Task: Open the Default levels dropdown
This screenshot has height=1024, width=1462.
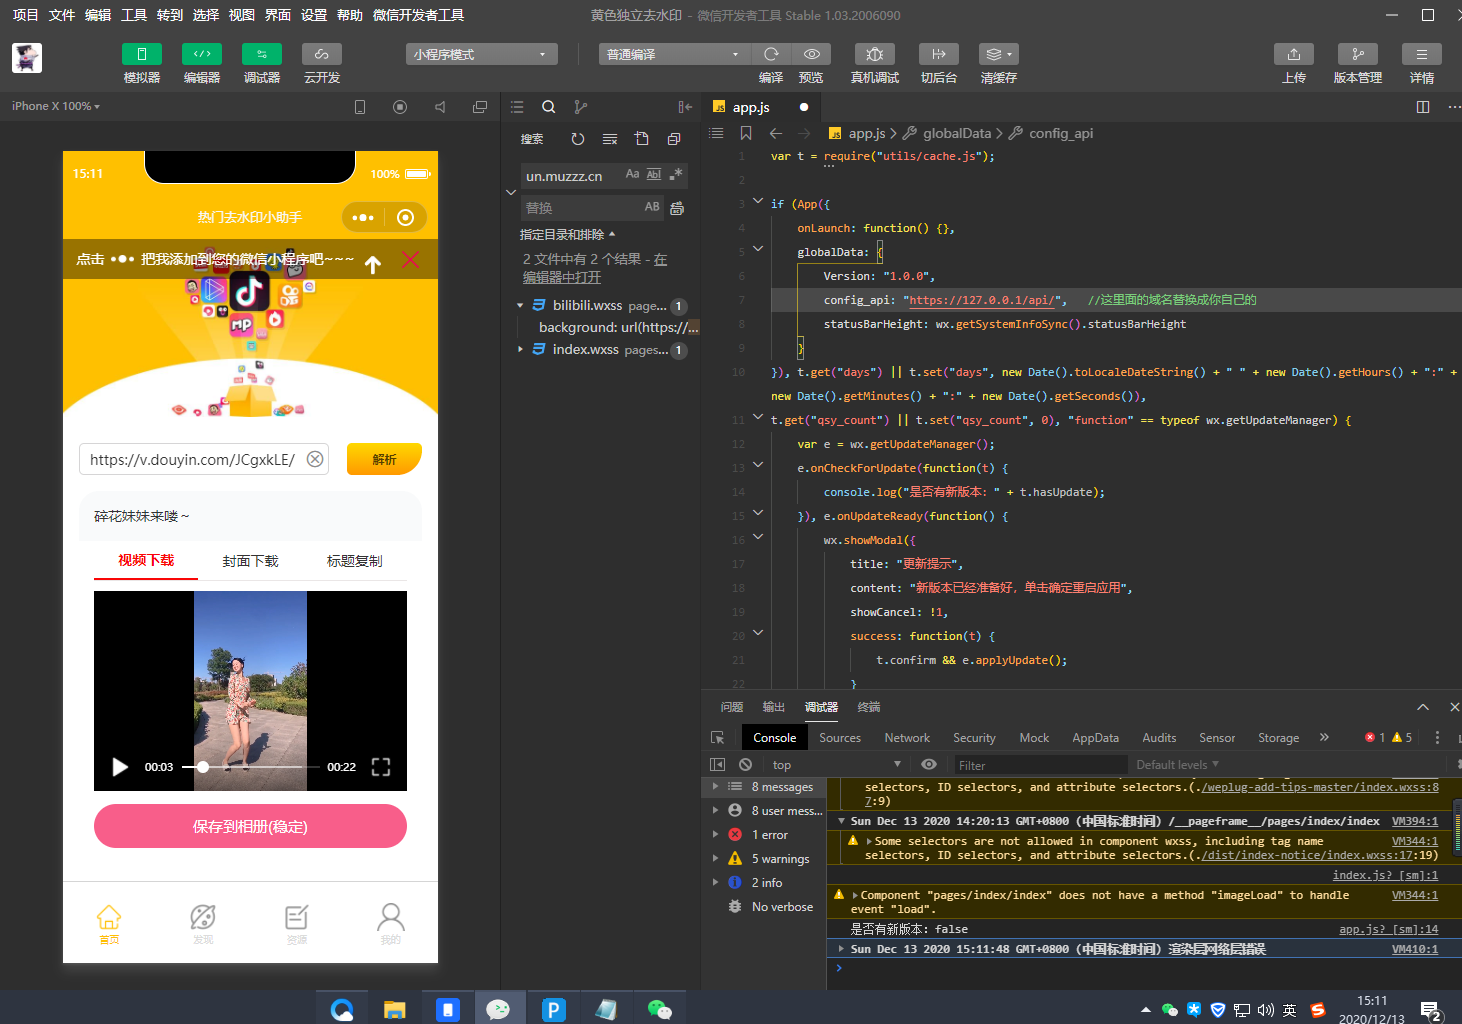Action: pyautogui.click(x=1177, y=765)
